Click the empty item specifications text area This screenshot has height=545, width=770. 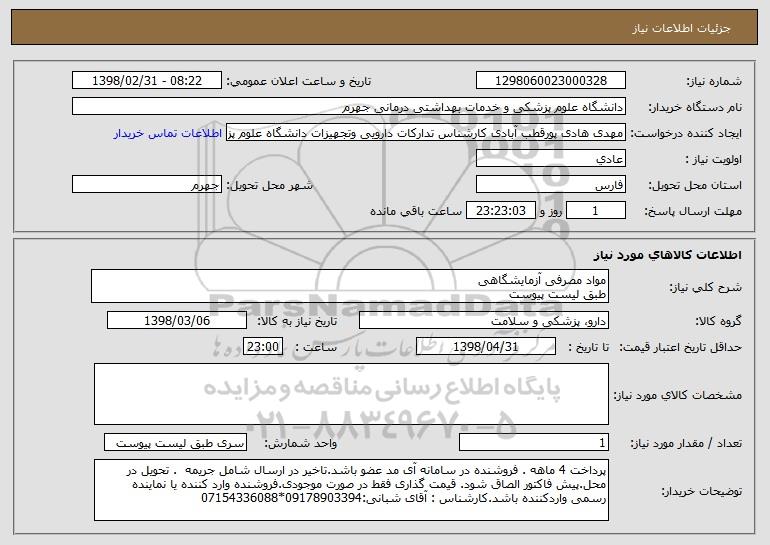351,394
